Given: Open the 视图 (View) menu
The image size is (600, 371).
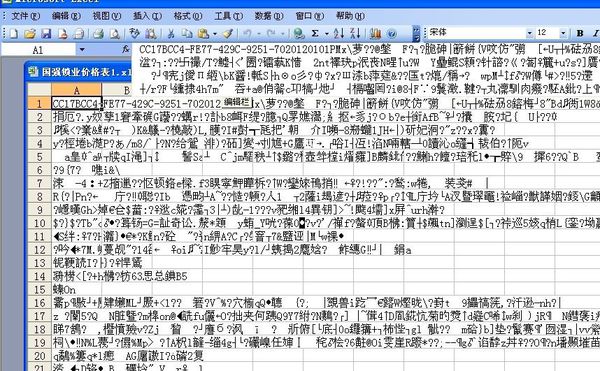Looking at the screenshot, I should (x=106, y=16).
